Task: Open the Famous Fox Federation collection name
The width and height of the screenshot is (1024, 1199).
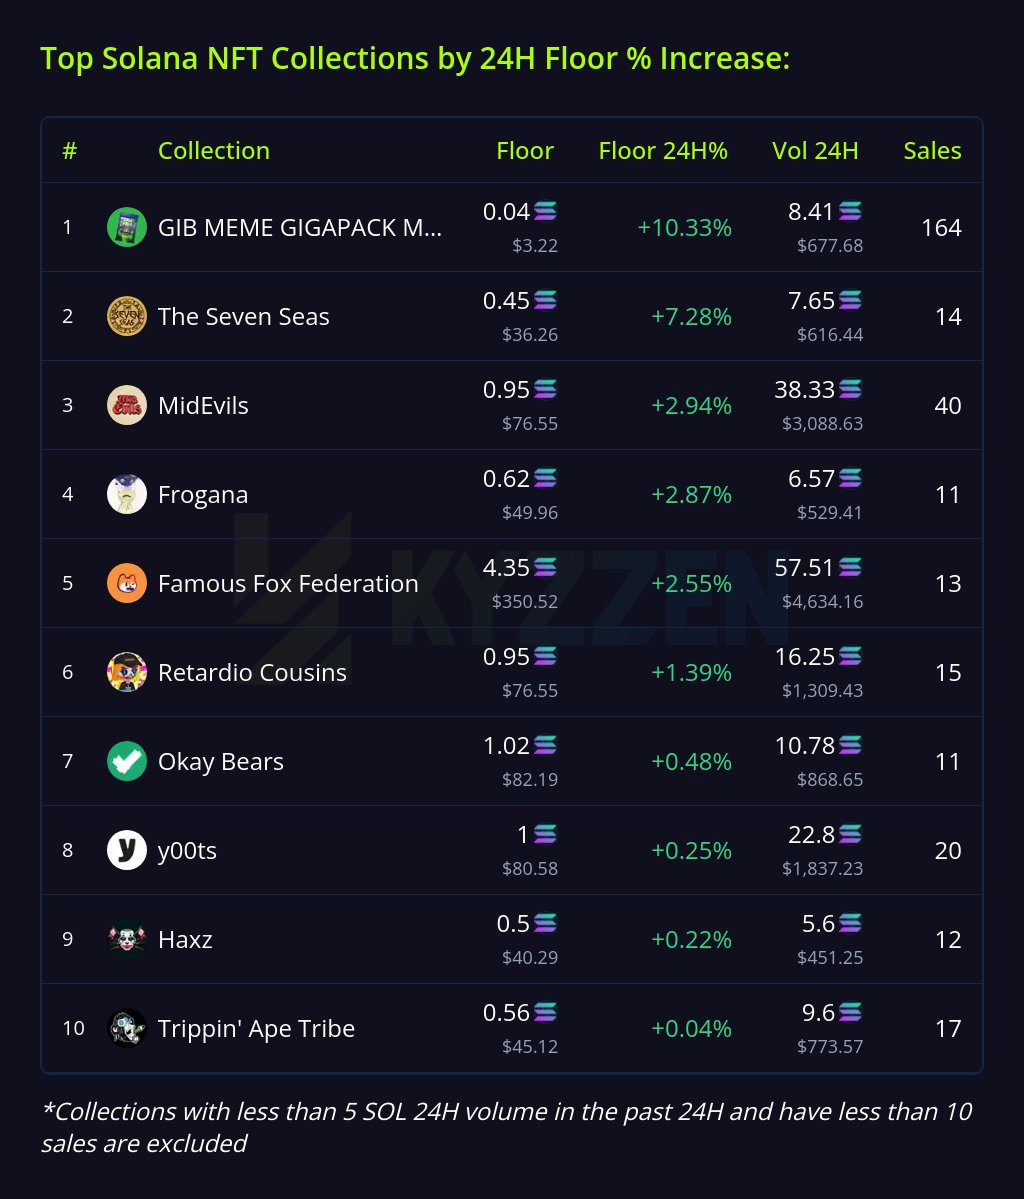Action: 288,584
